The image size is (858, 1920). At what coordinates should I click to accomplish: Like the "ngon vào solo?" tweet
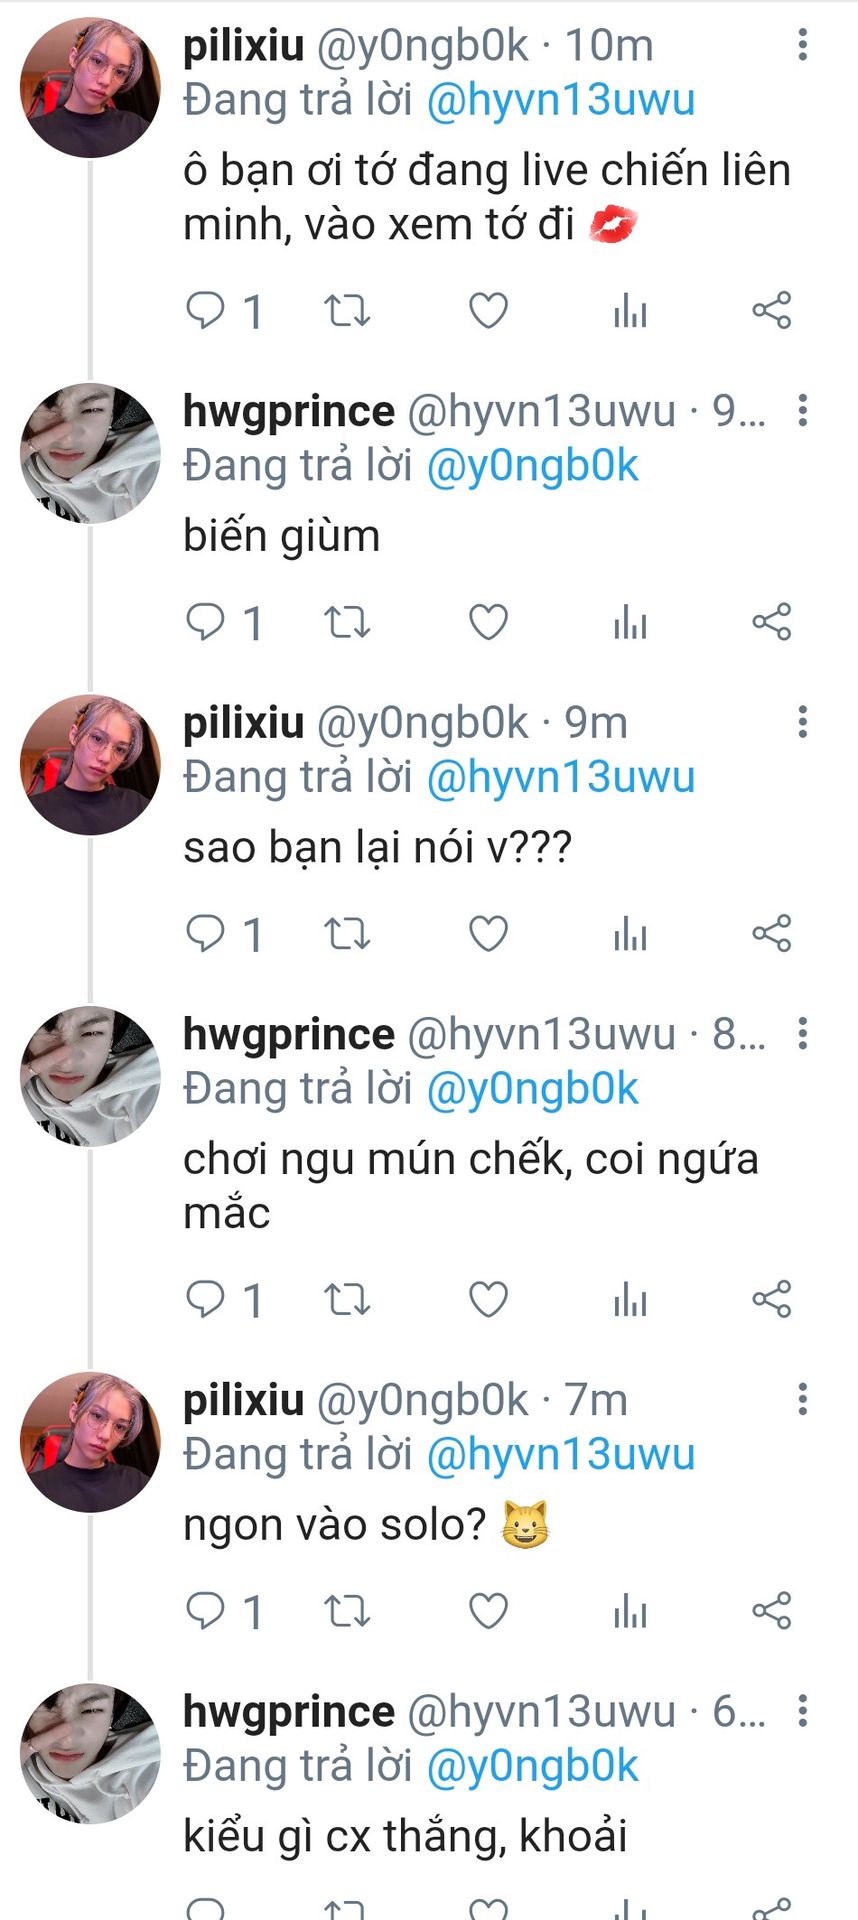tap(488, 1612)
